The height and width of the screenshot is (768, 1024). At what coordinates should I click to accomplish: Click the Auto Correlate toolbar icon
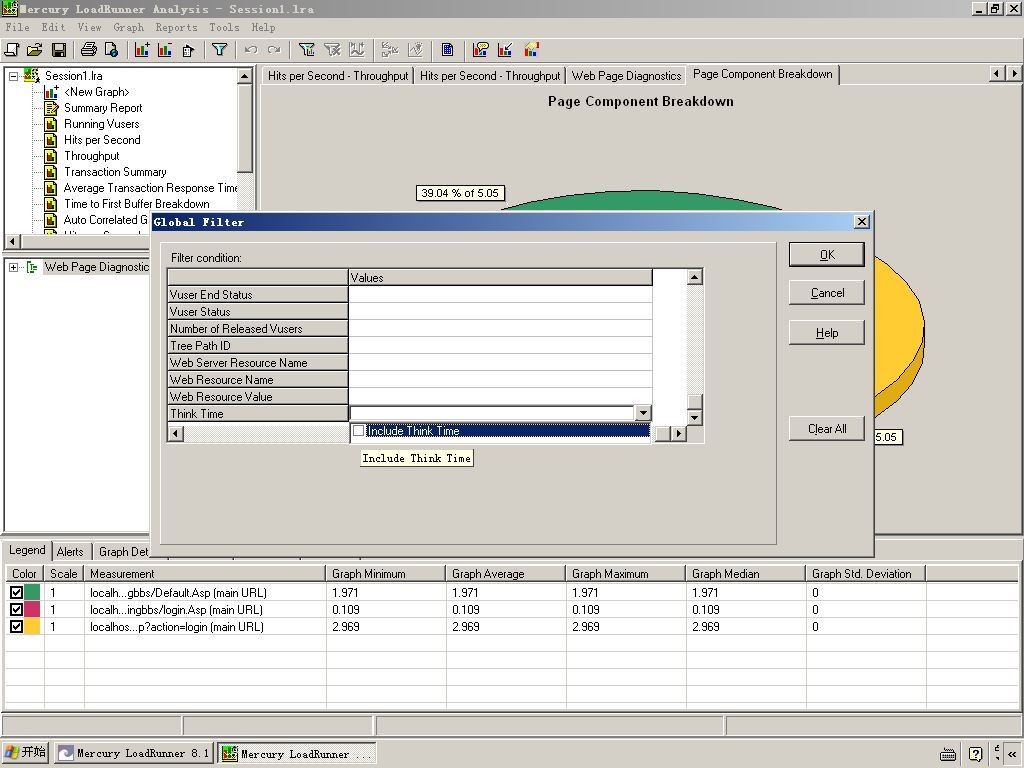coord(415,50)
